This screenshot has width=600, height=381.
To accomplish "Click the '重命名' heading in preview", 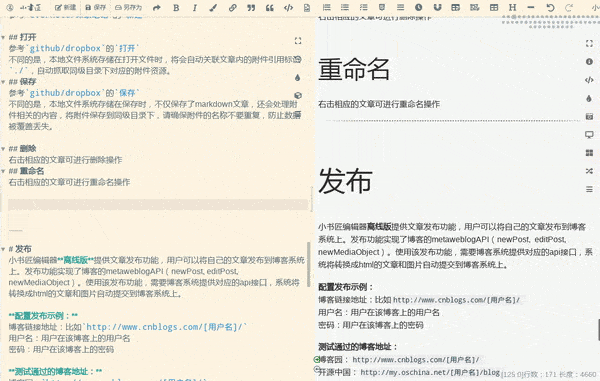I will [354, 70].
